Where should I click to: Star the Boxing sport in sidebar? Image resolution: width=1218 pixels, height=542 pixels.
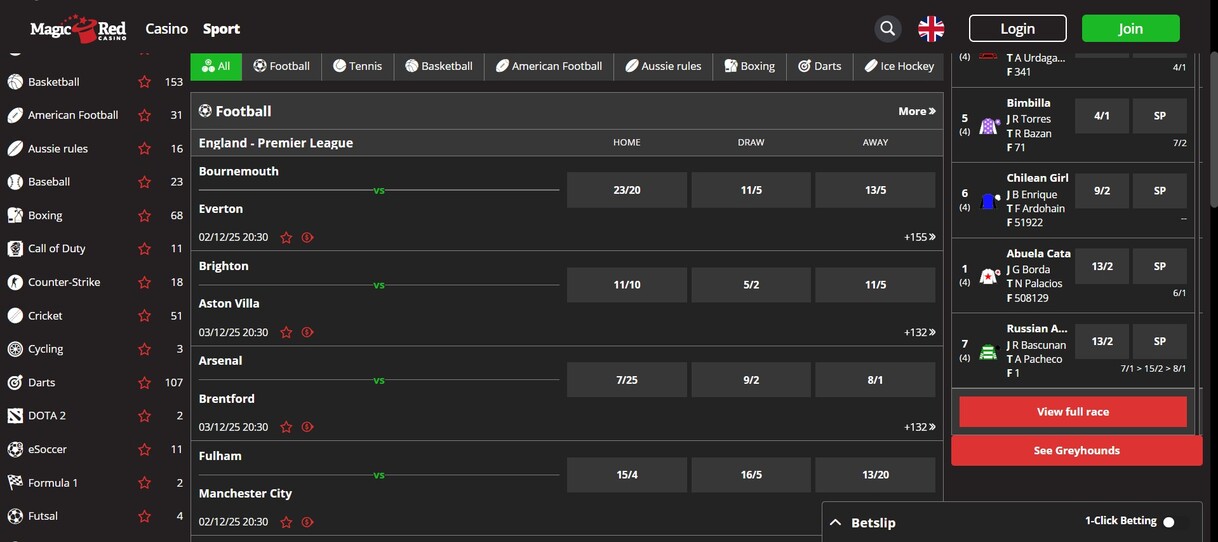144,216
